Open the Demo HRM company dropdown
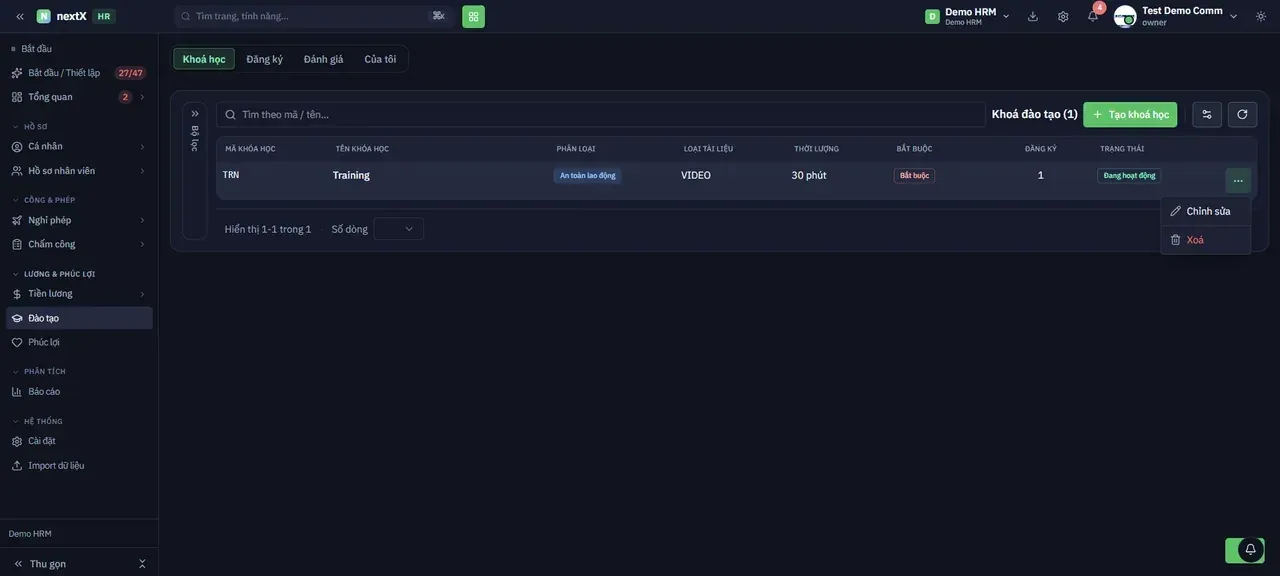Image resolution: width=1280 pixels, height=576 pixels. click(x=967, y=16)
